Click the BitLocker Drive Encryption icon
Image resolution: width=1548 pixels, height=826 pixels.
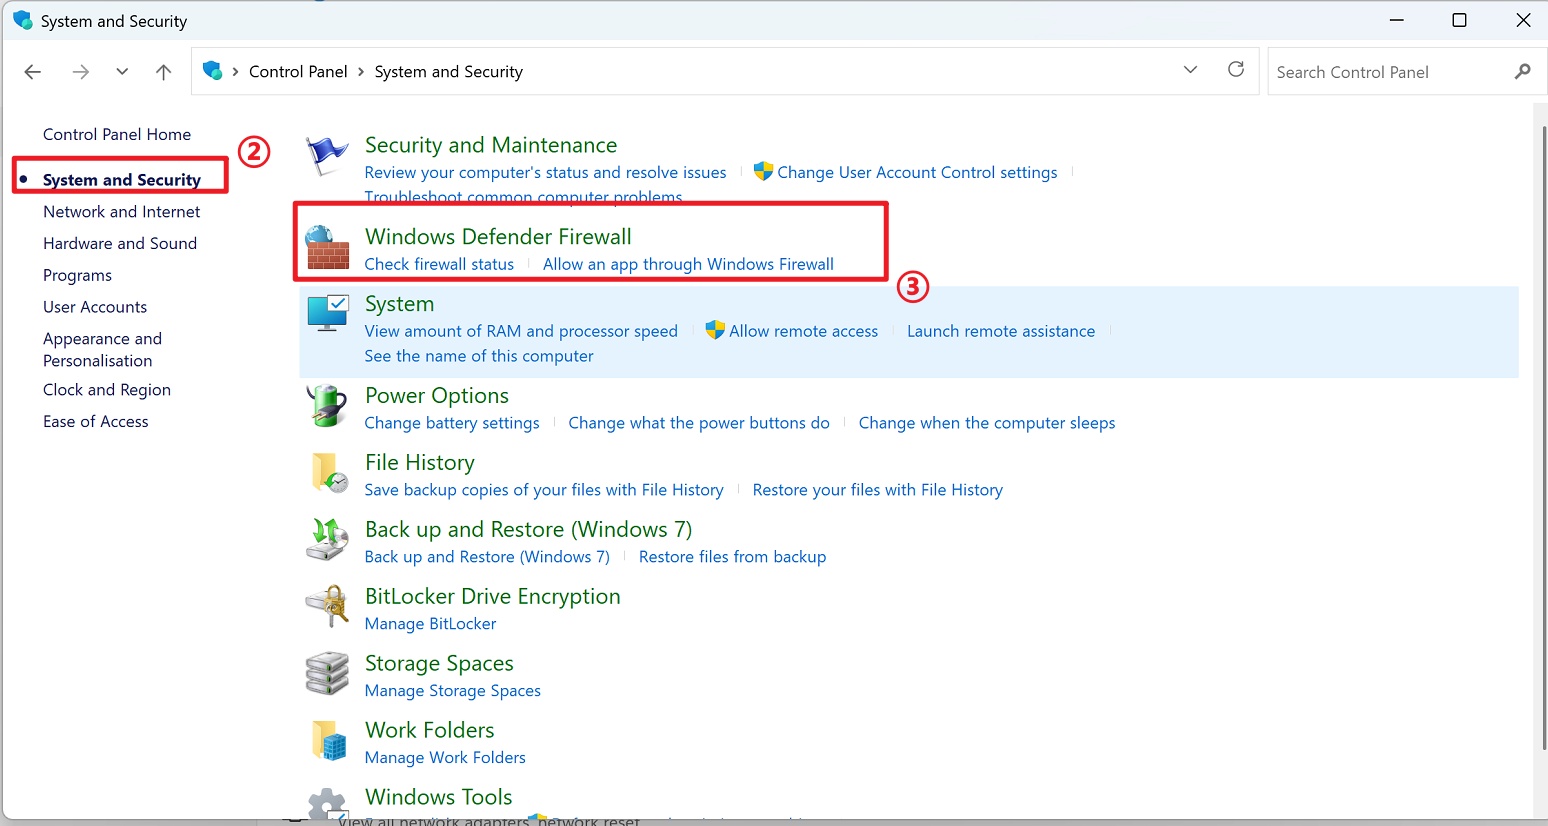pos(327,606)
